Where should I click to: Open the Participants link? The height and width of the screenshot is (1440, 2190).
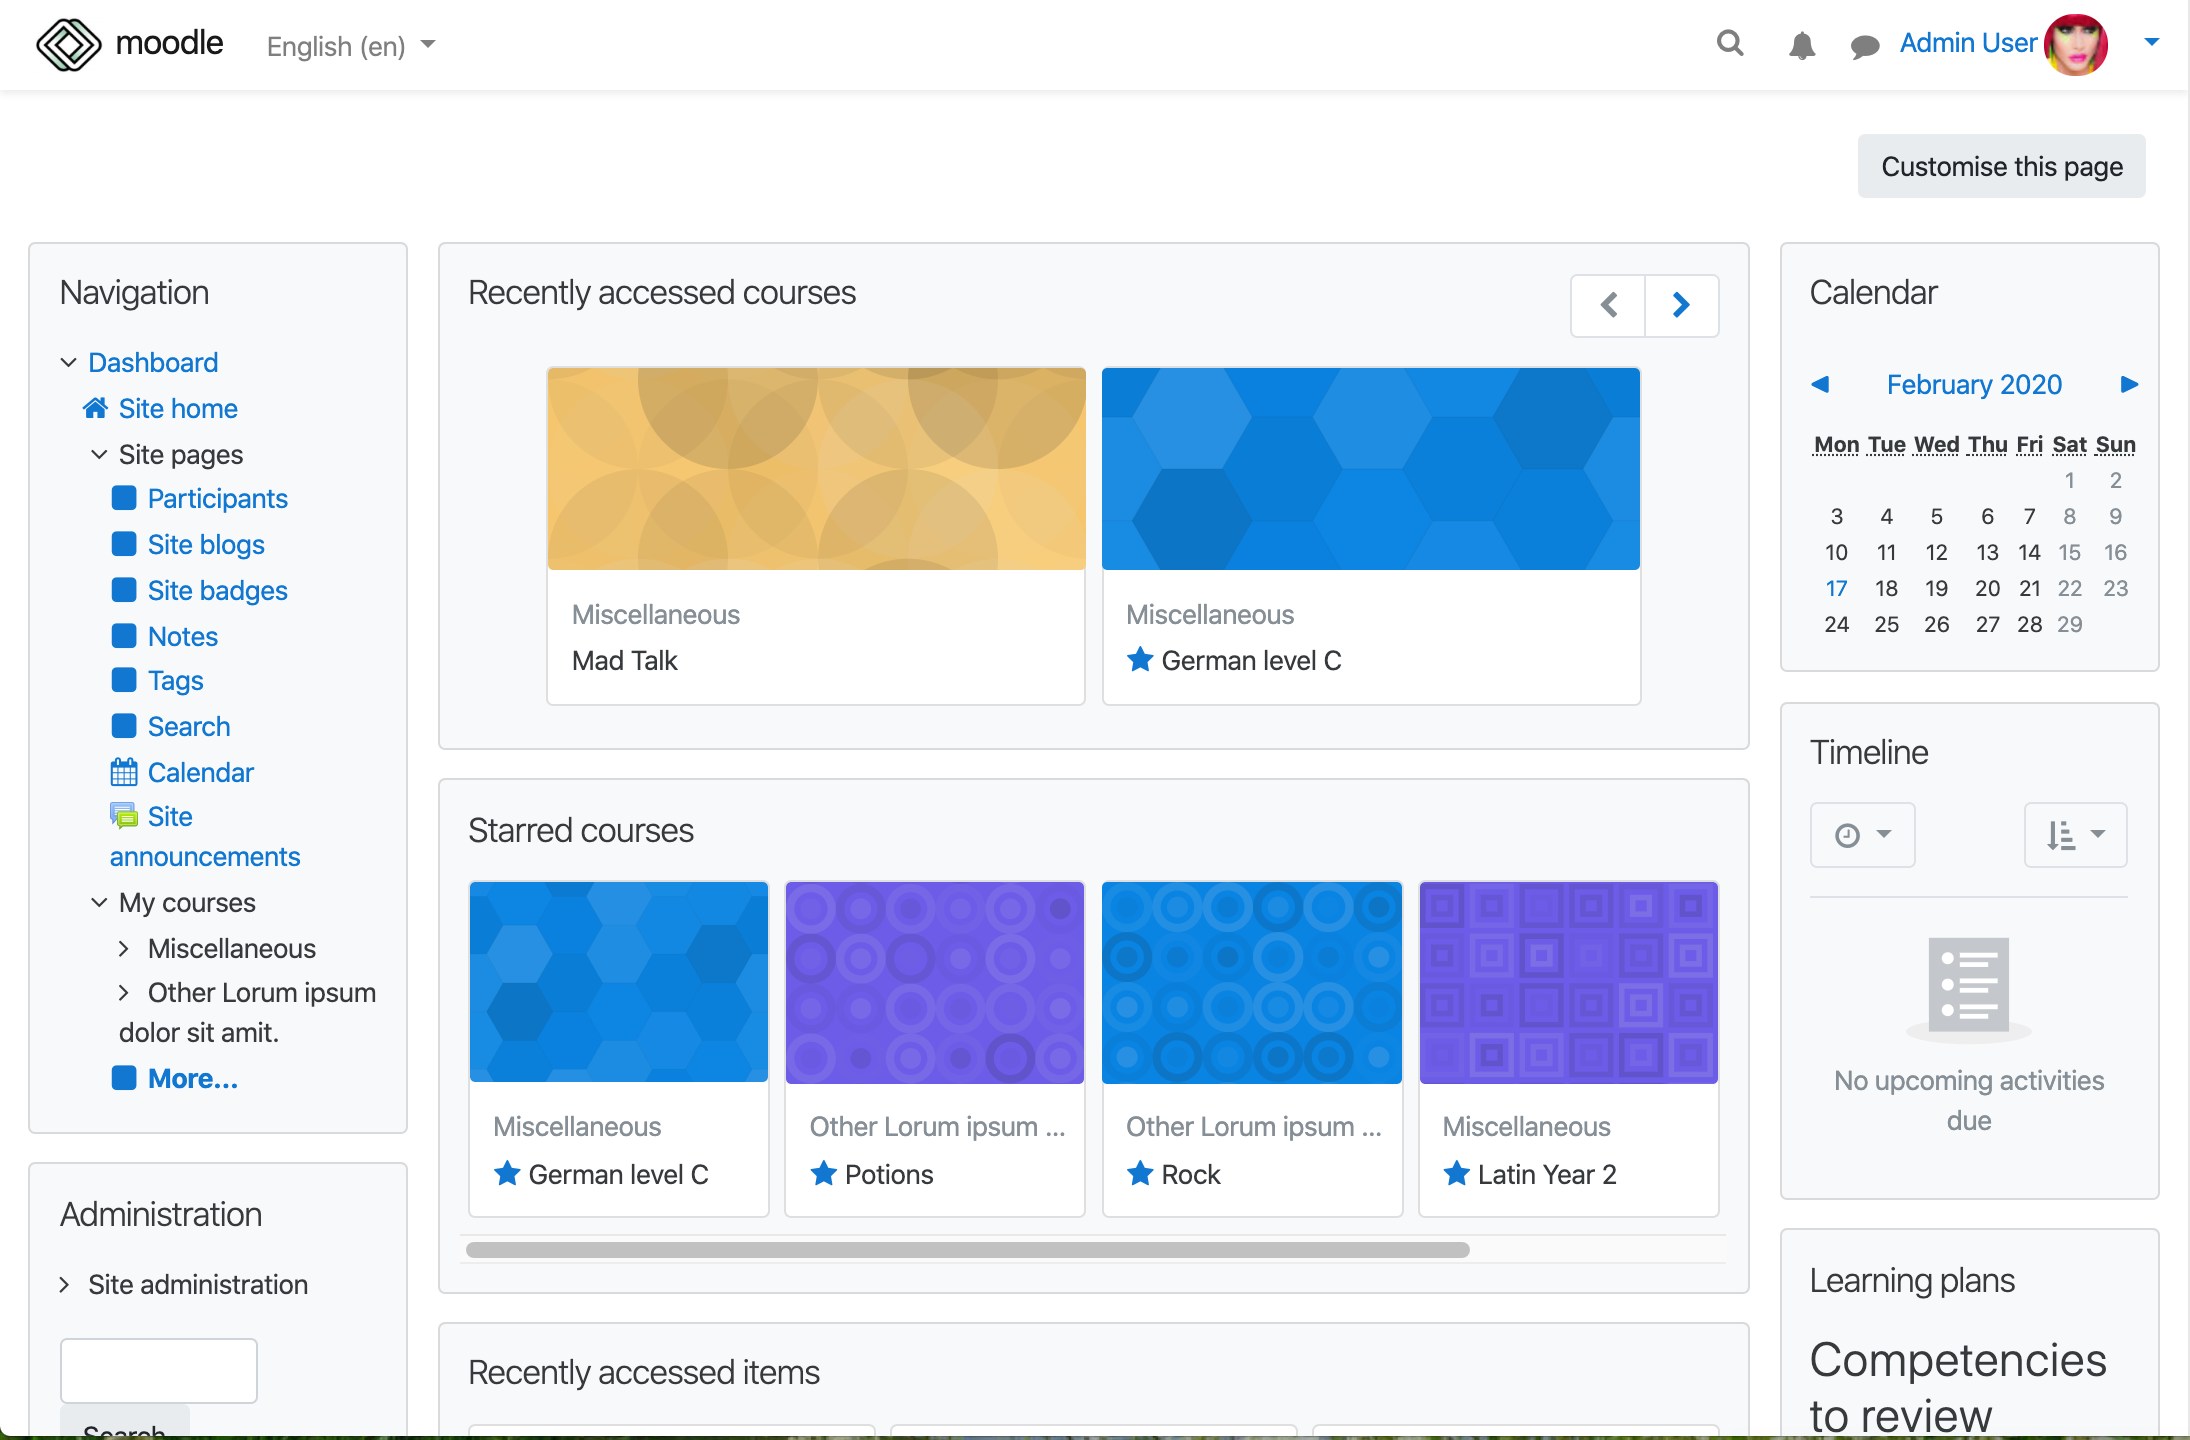coord(218,498)
